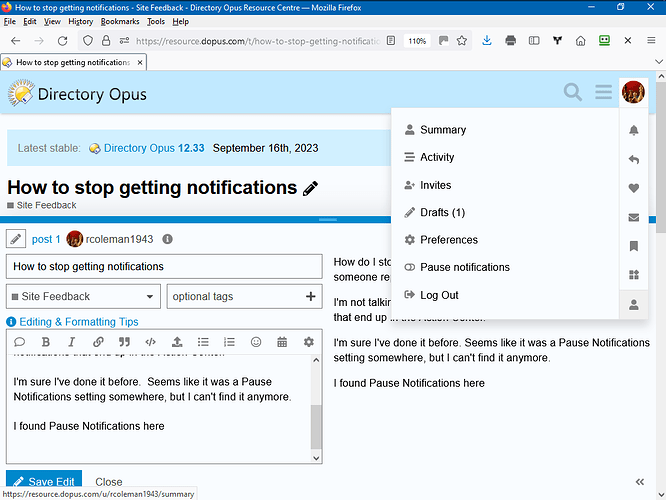
Task: Open the emoji picker in composer toolbar
Action: [256, 342]
